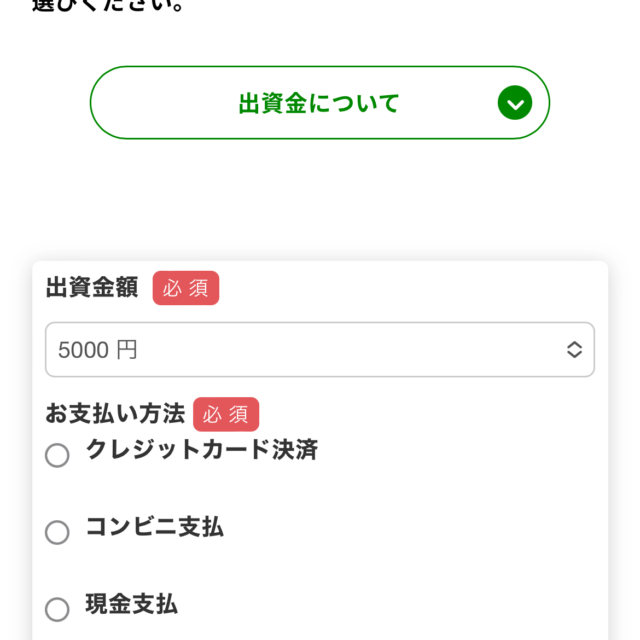Click the 必須 badge beside 出資金額
The width and height of the screenshot is (640, 640).
185,288
